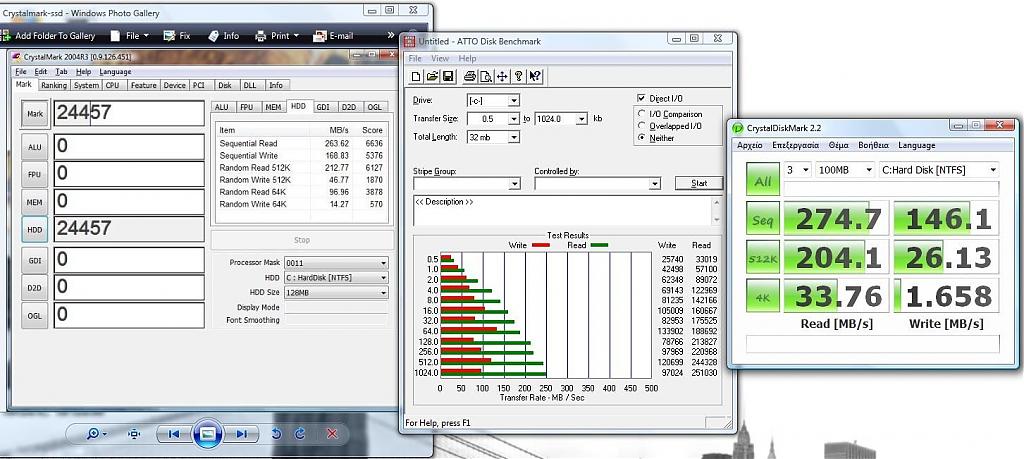Click the context help arrow icon in ATTO

535,77
